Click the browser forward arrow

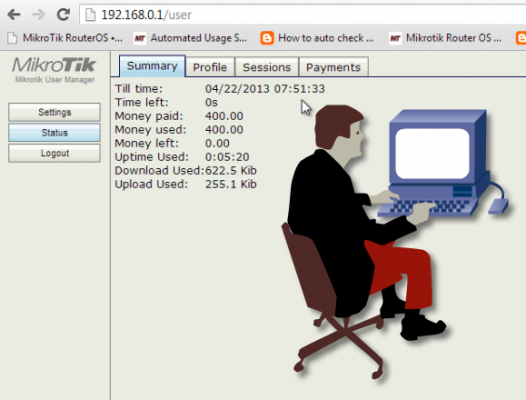click(39, 14)
